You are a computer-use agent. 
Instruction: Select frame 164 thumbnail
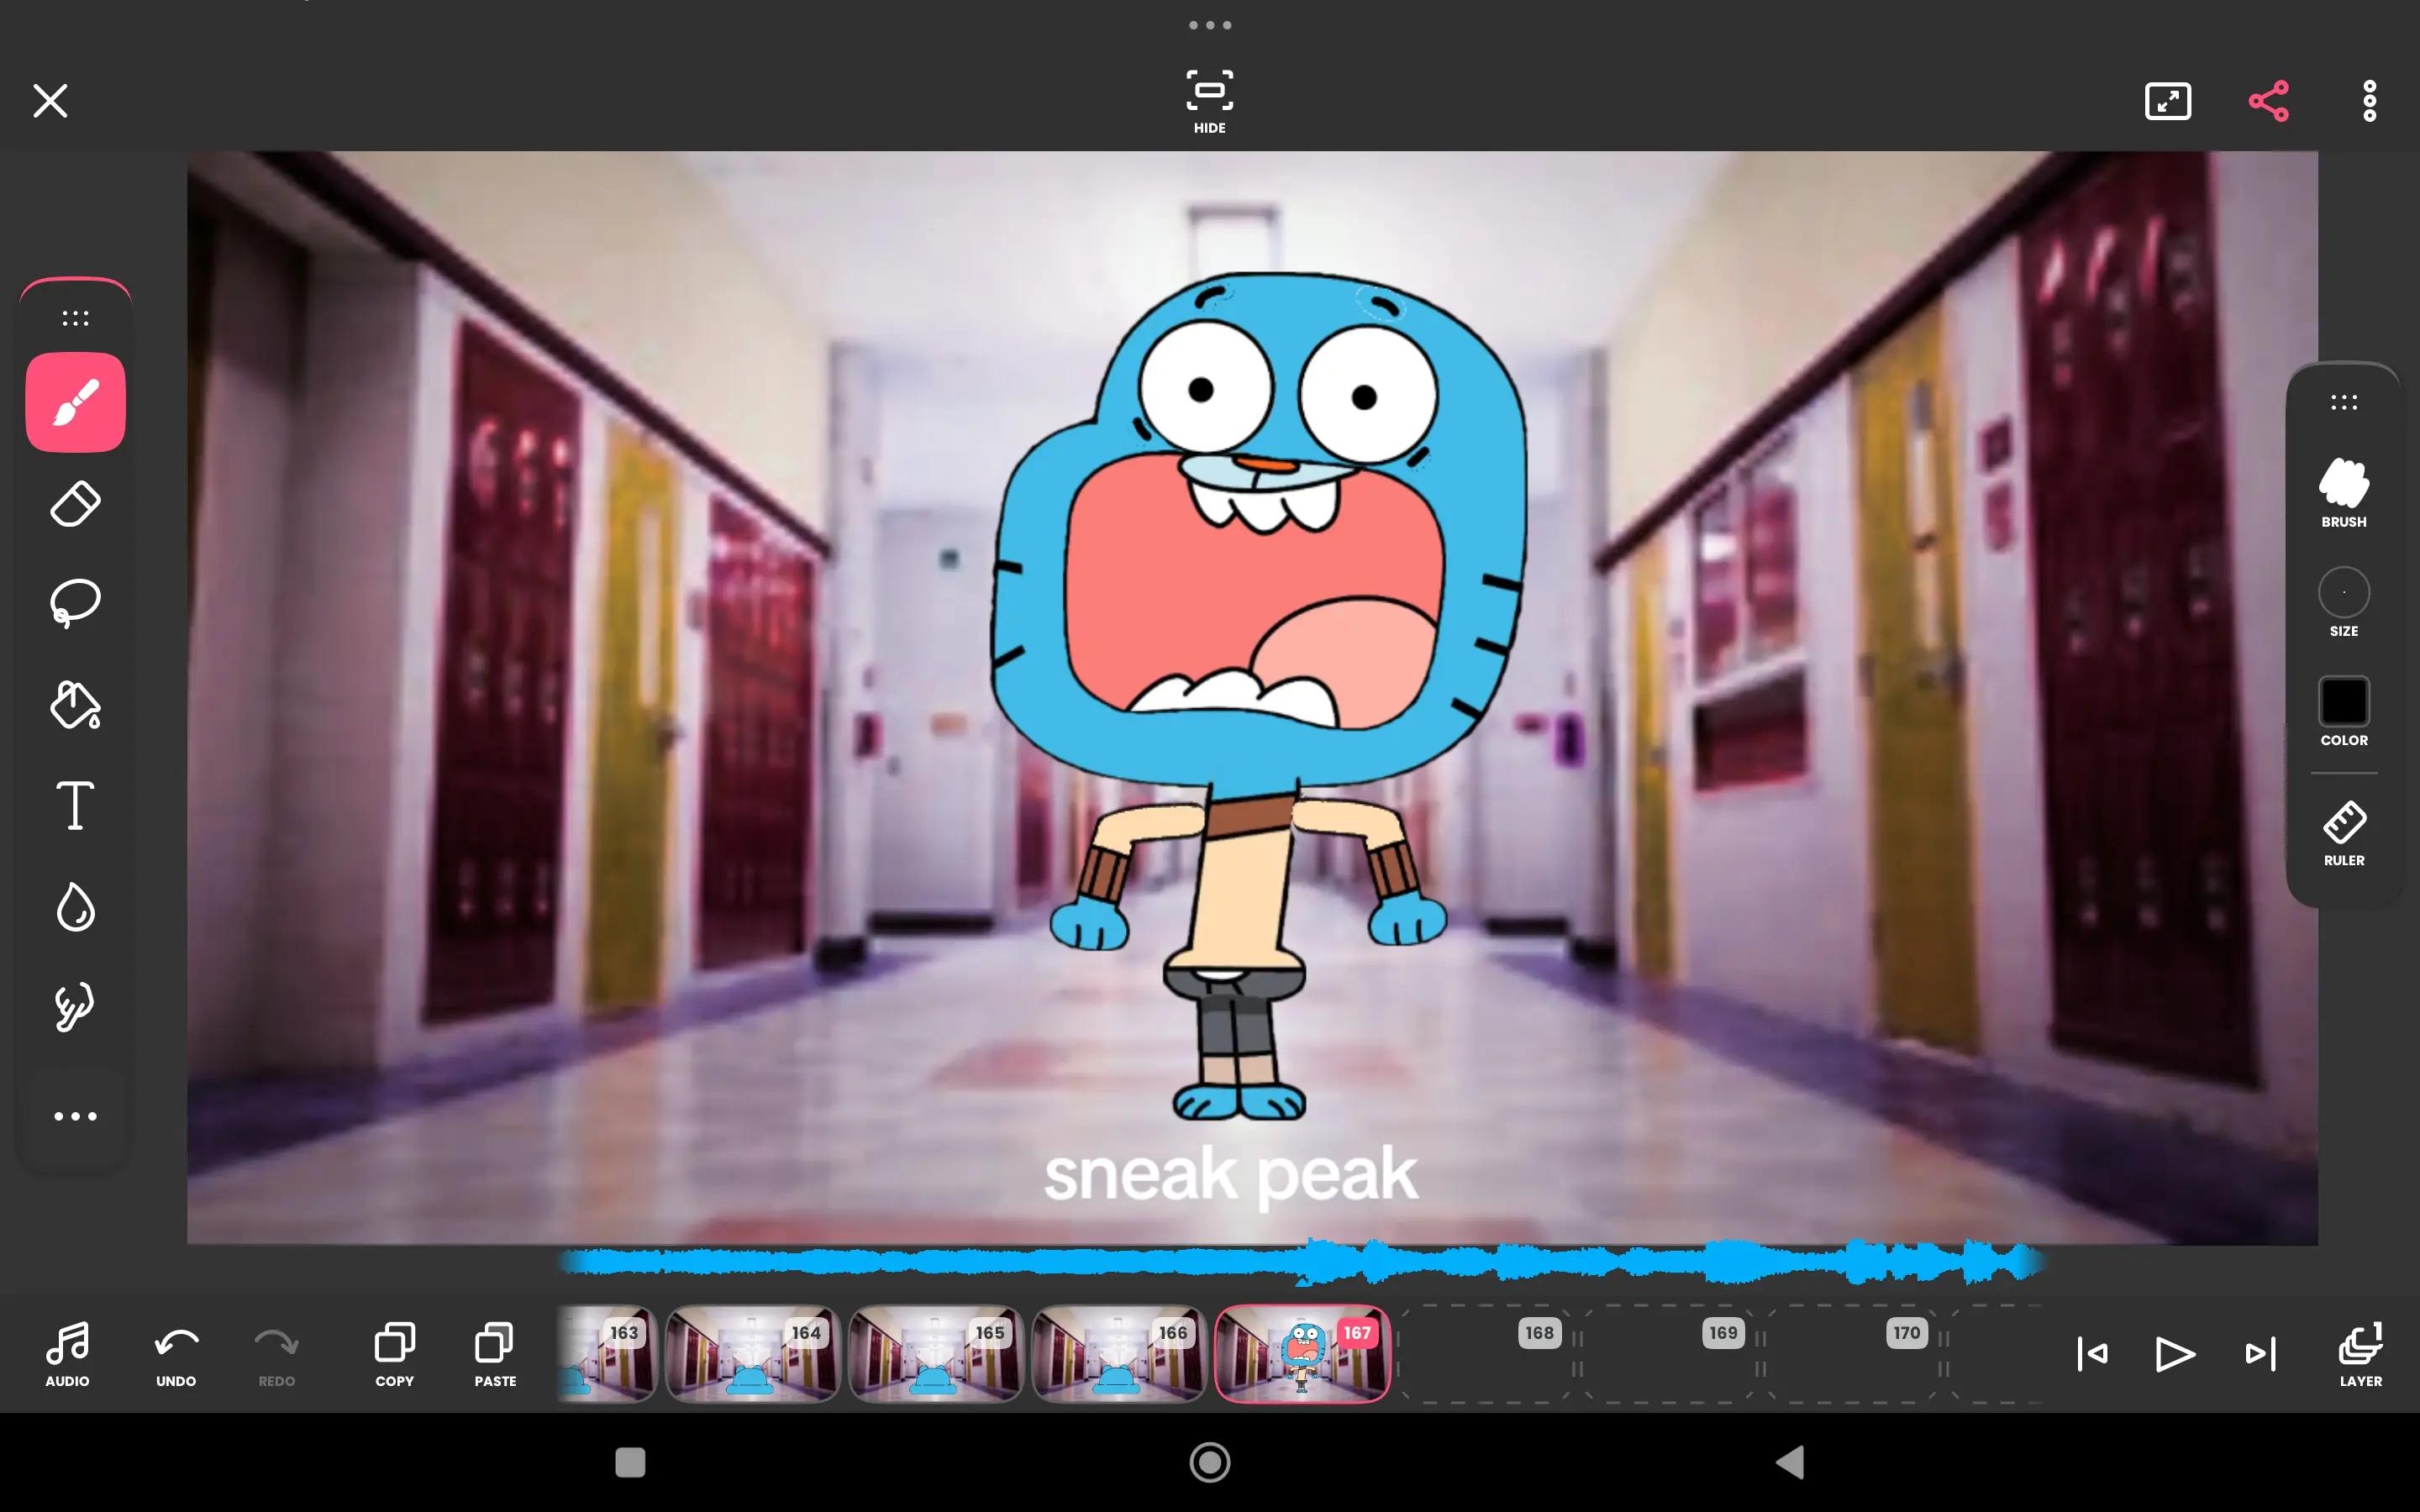click(x=753, y=1354)
